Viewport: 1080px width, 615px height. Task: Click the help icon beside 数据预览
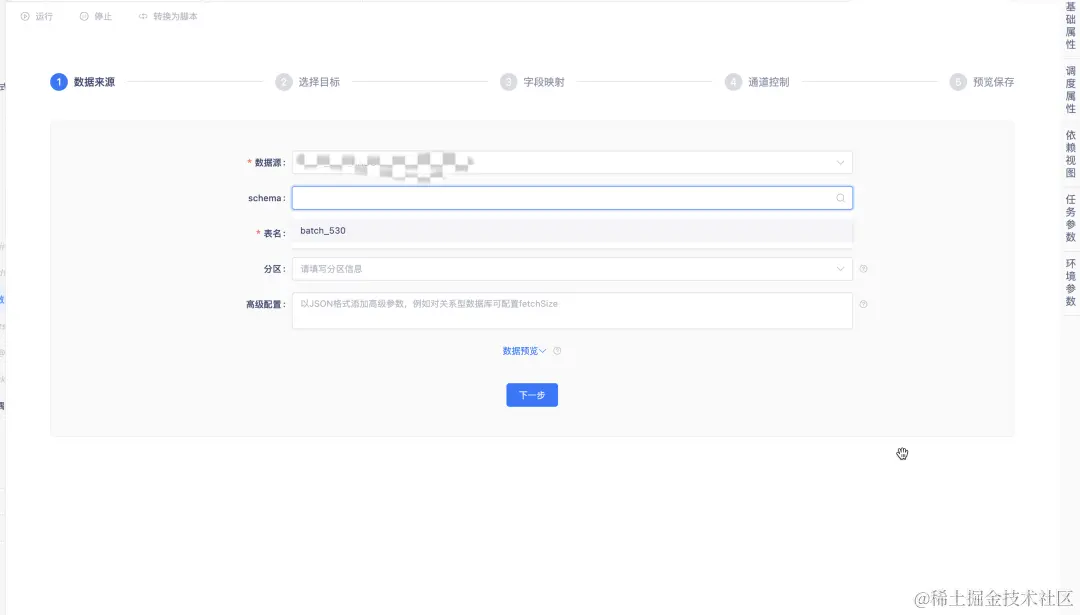557,351
